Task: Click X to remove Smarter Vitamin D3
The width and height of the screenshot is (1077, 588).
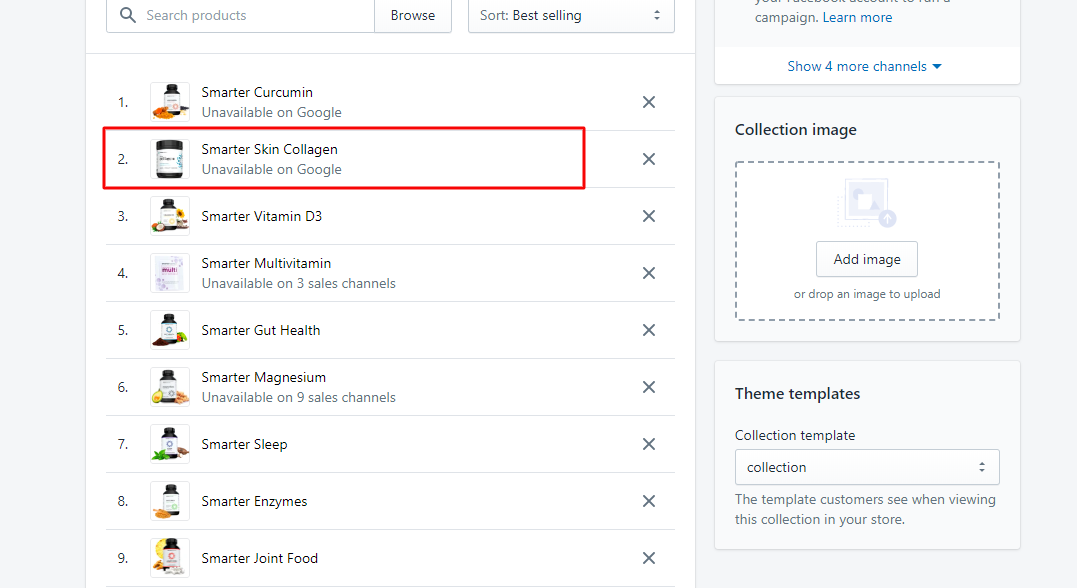Action: click(648, 216)
